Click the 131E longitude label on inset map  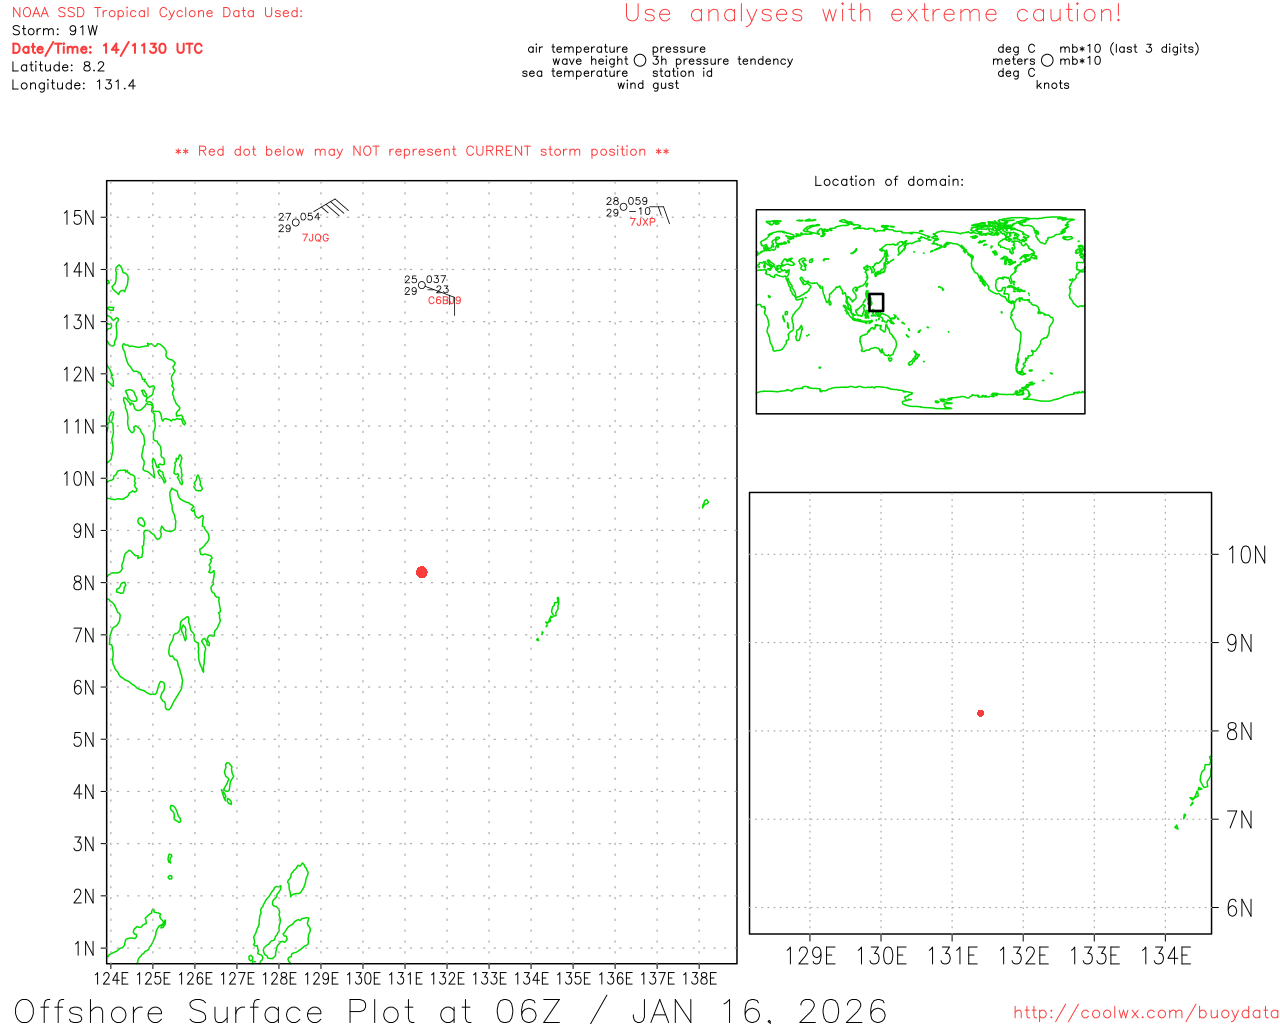tap(952, 956)
